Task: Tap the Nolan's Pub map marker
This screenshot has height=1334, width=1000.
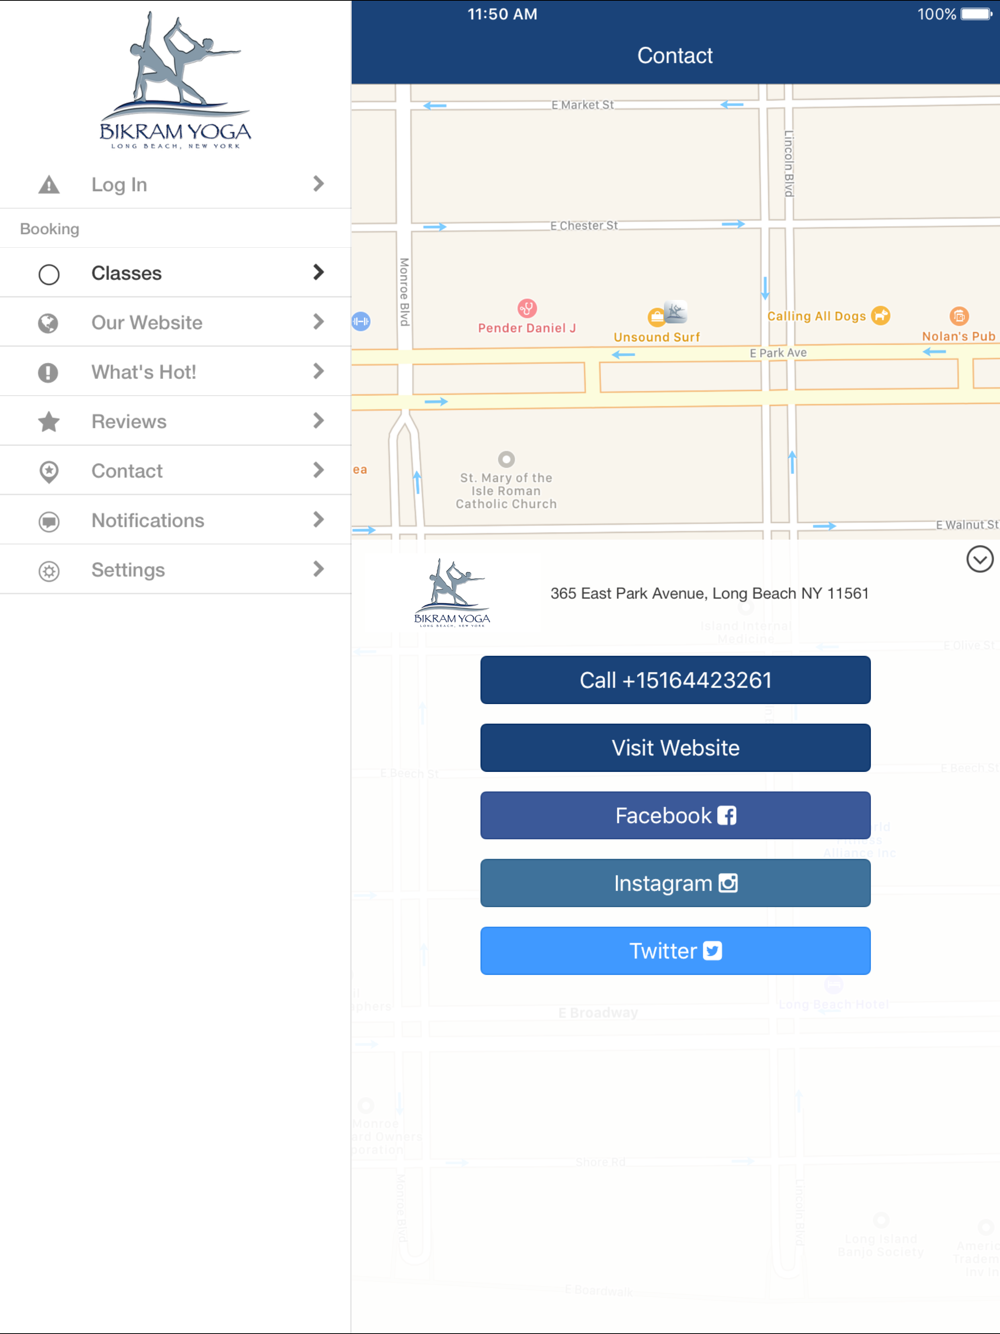Action: pyautogui.click(x=959, y=316)
